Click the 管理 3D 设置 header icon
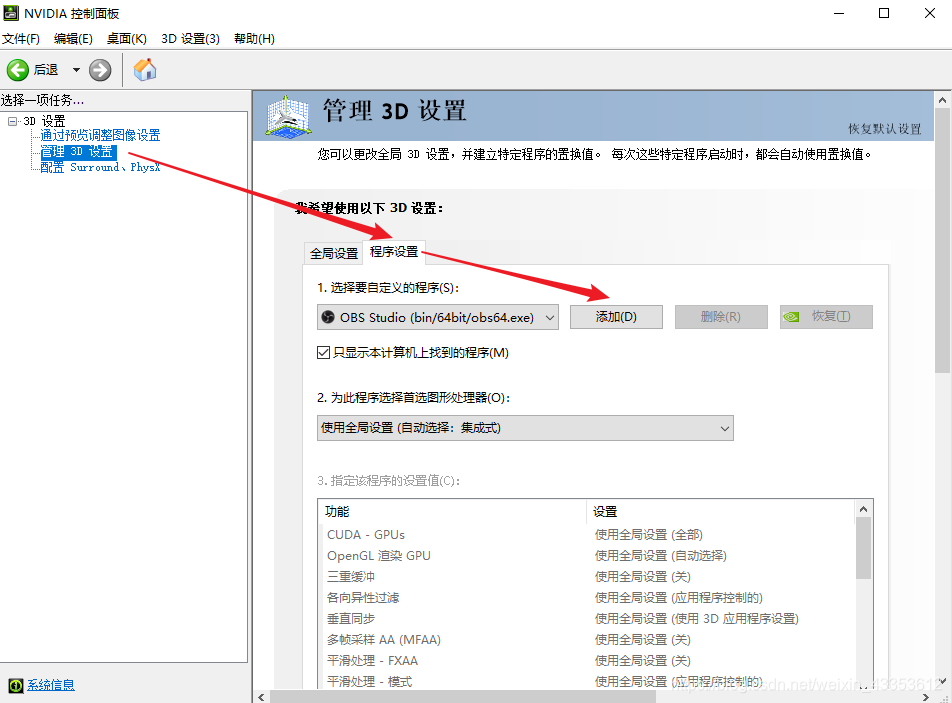This screenshot has width=952, height=703. coord(288,115)
